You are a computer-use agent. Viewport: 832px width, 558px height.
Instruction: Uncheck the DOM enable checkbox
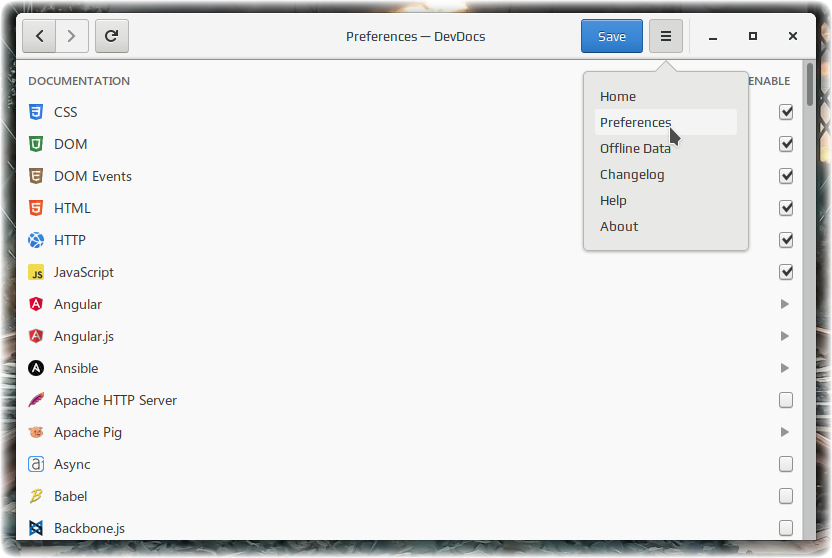click(x=786, y=144)
